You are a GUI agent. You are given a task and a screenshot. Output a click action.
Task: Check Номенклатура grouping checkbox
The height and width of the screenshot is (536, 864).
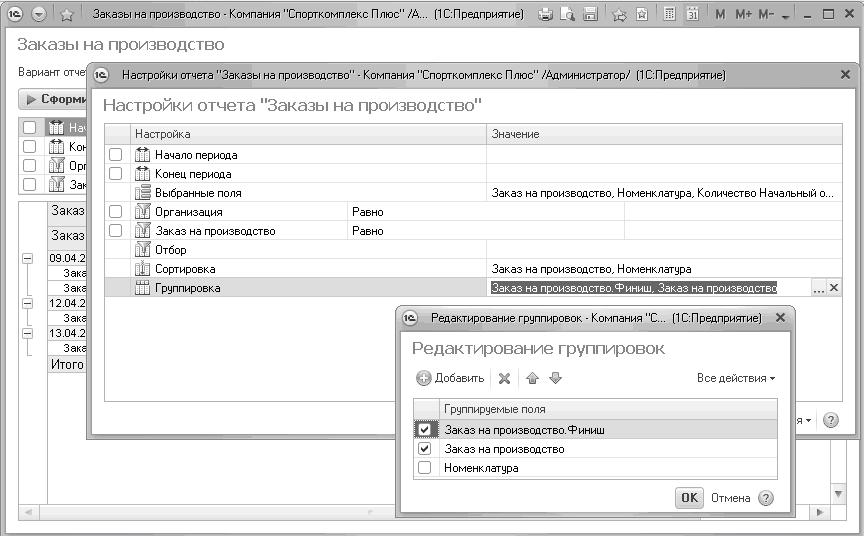(x=424, y=468)
